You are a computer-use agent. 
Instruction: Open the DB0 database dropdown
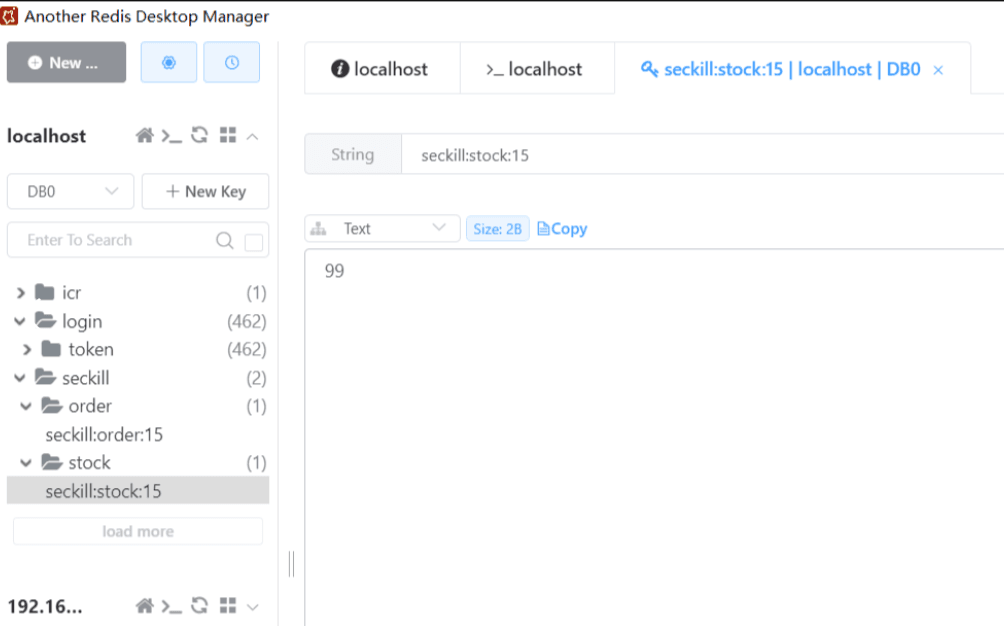coord(70,191)
